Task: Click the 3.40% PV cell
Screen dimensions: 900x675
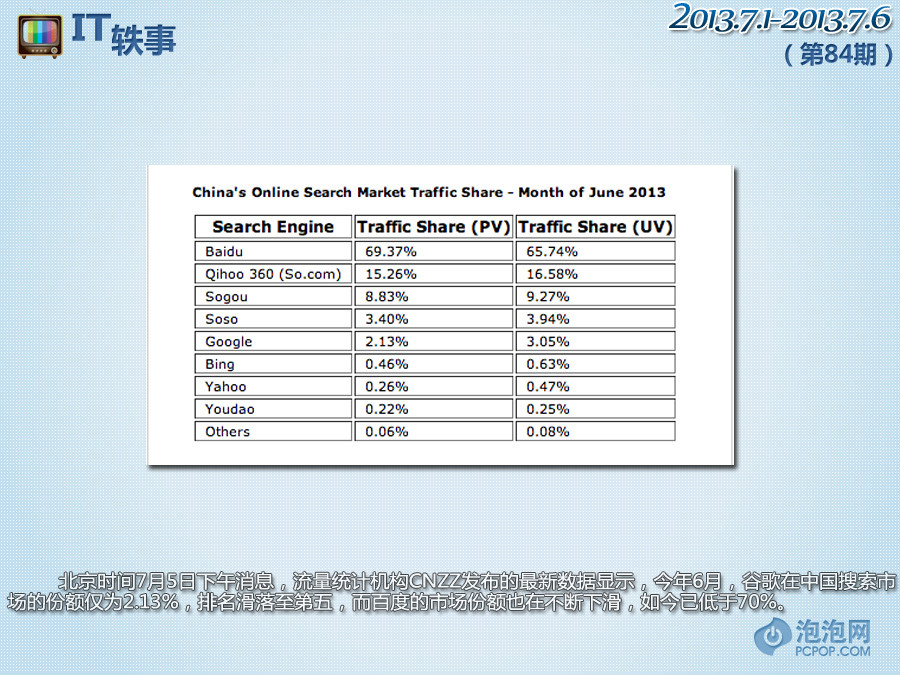Action: pos(434,319)
